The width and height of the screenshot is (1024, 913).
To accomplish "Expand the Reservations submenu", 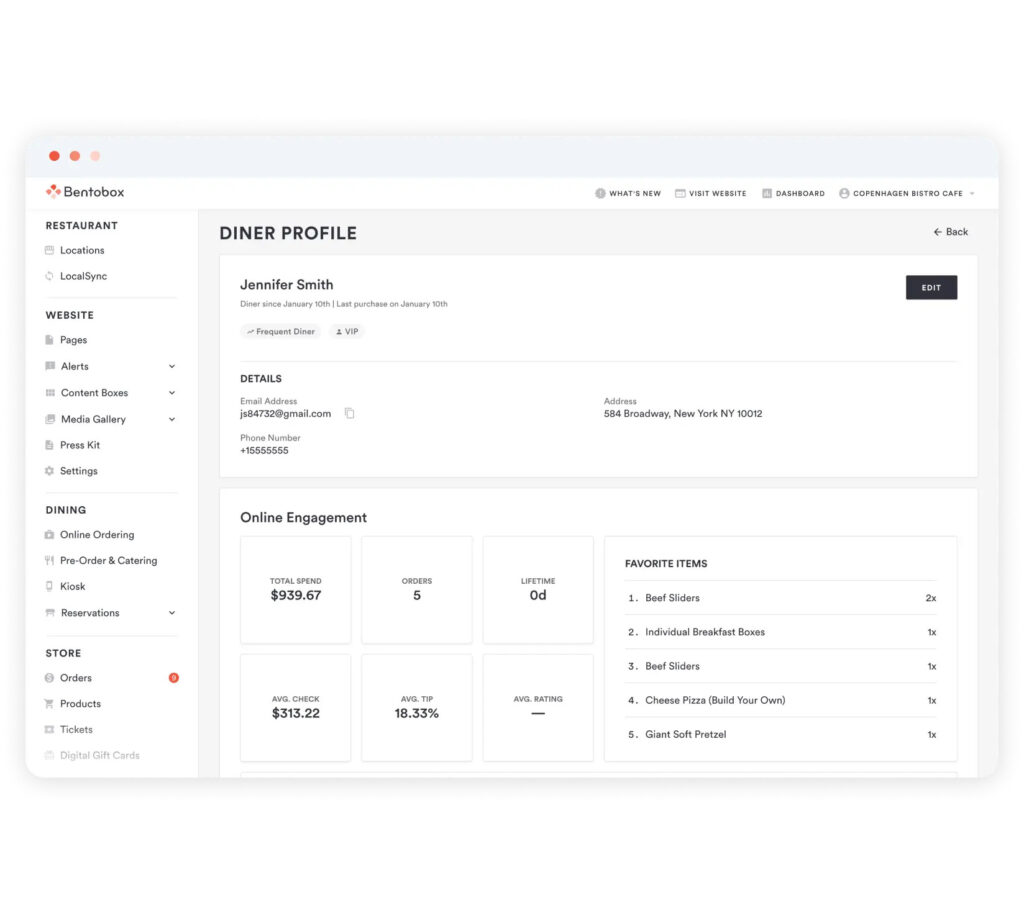I will pos(171,612).
